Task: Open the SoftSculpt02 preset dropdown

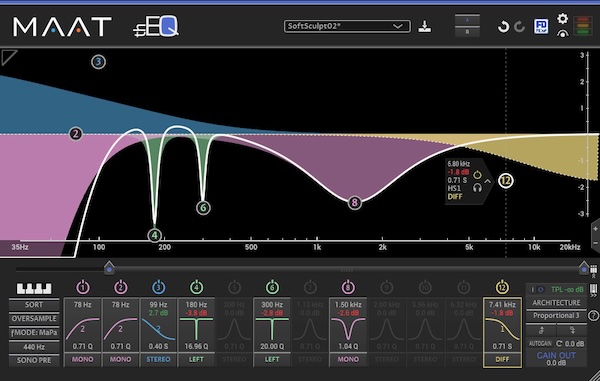Action: [x=347, y=26]
